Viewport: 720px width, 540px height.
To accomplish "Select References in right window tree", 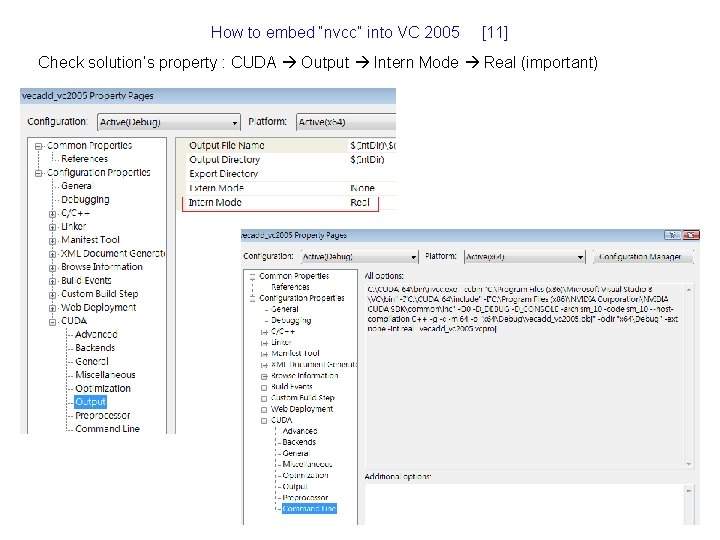I will pos(290,287).
